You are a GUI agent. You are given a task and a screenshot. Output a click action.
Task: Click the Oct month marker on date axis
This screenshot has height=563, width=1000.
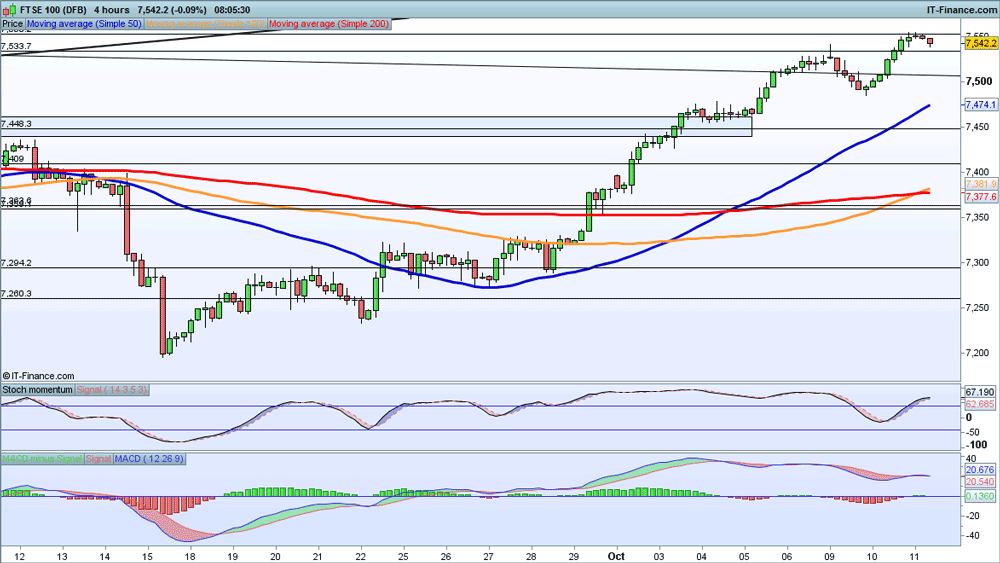[616, 556]
